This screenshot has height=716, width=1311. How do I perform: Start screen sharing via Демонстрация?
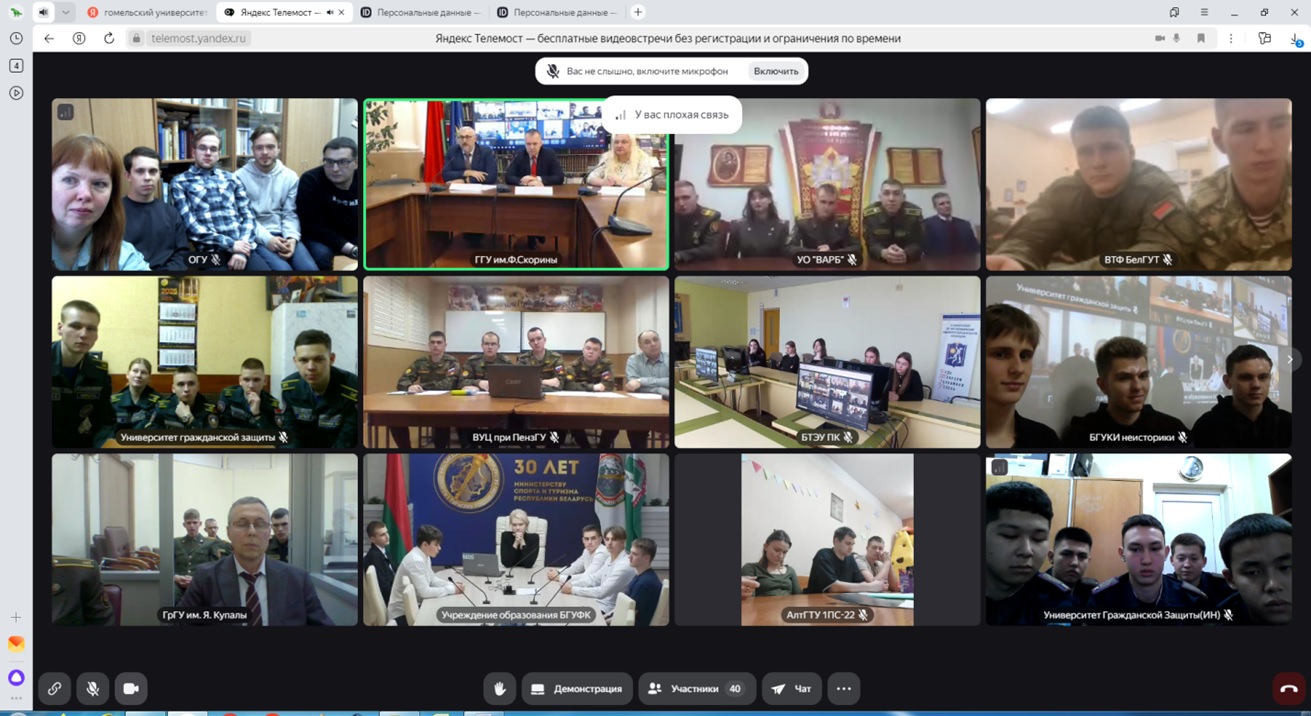[x=577, y=688]
